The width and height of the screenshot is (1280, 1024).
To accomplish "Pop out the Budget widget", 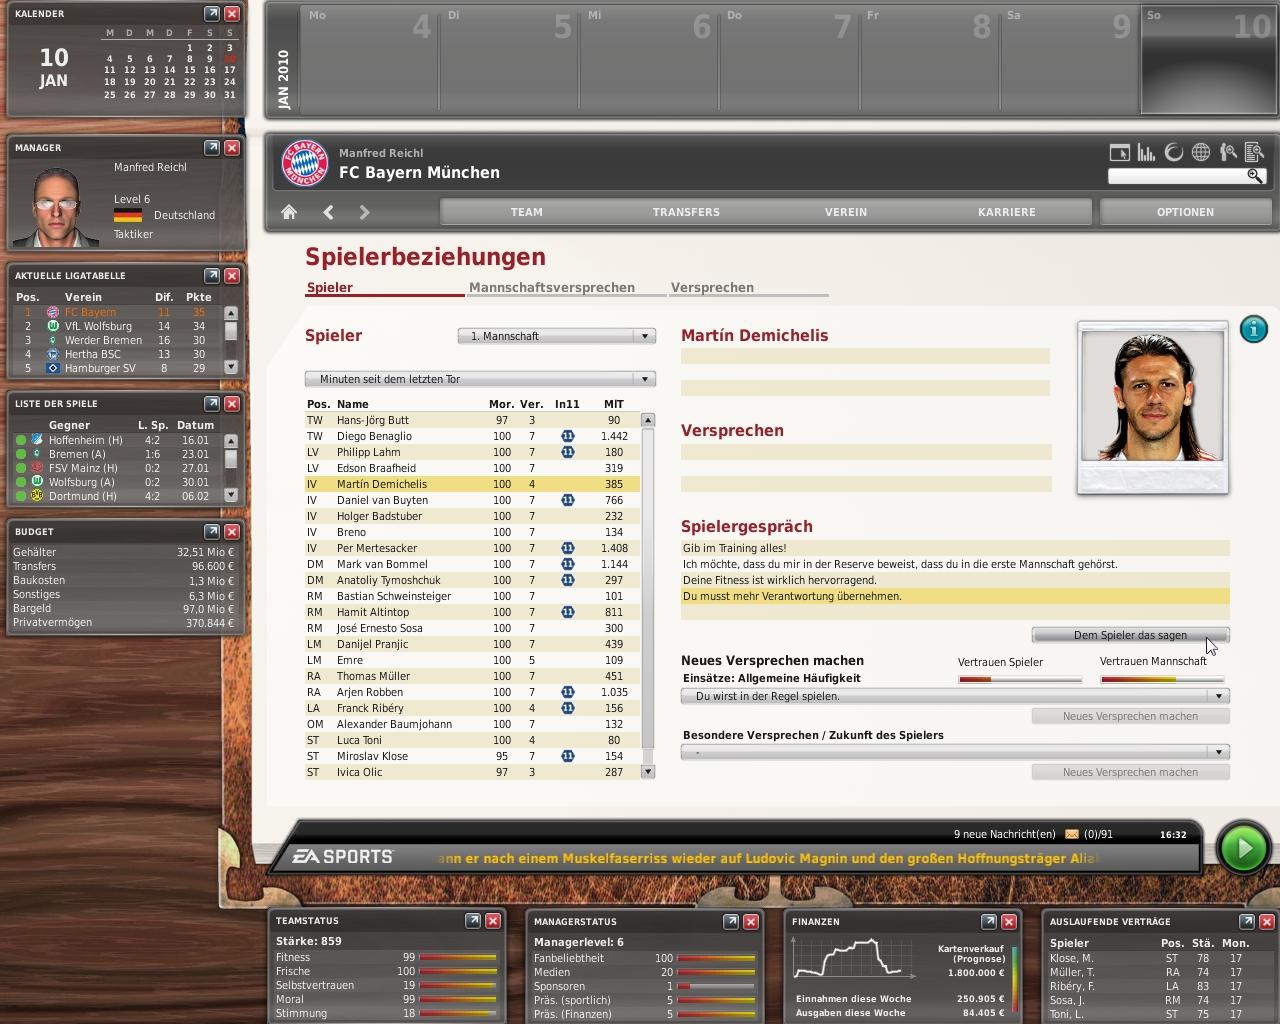I will [212, 532].
